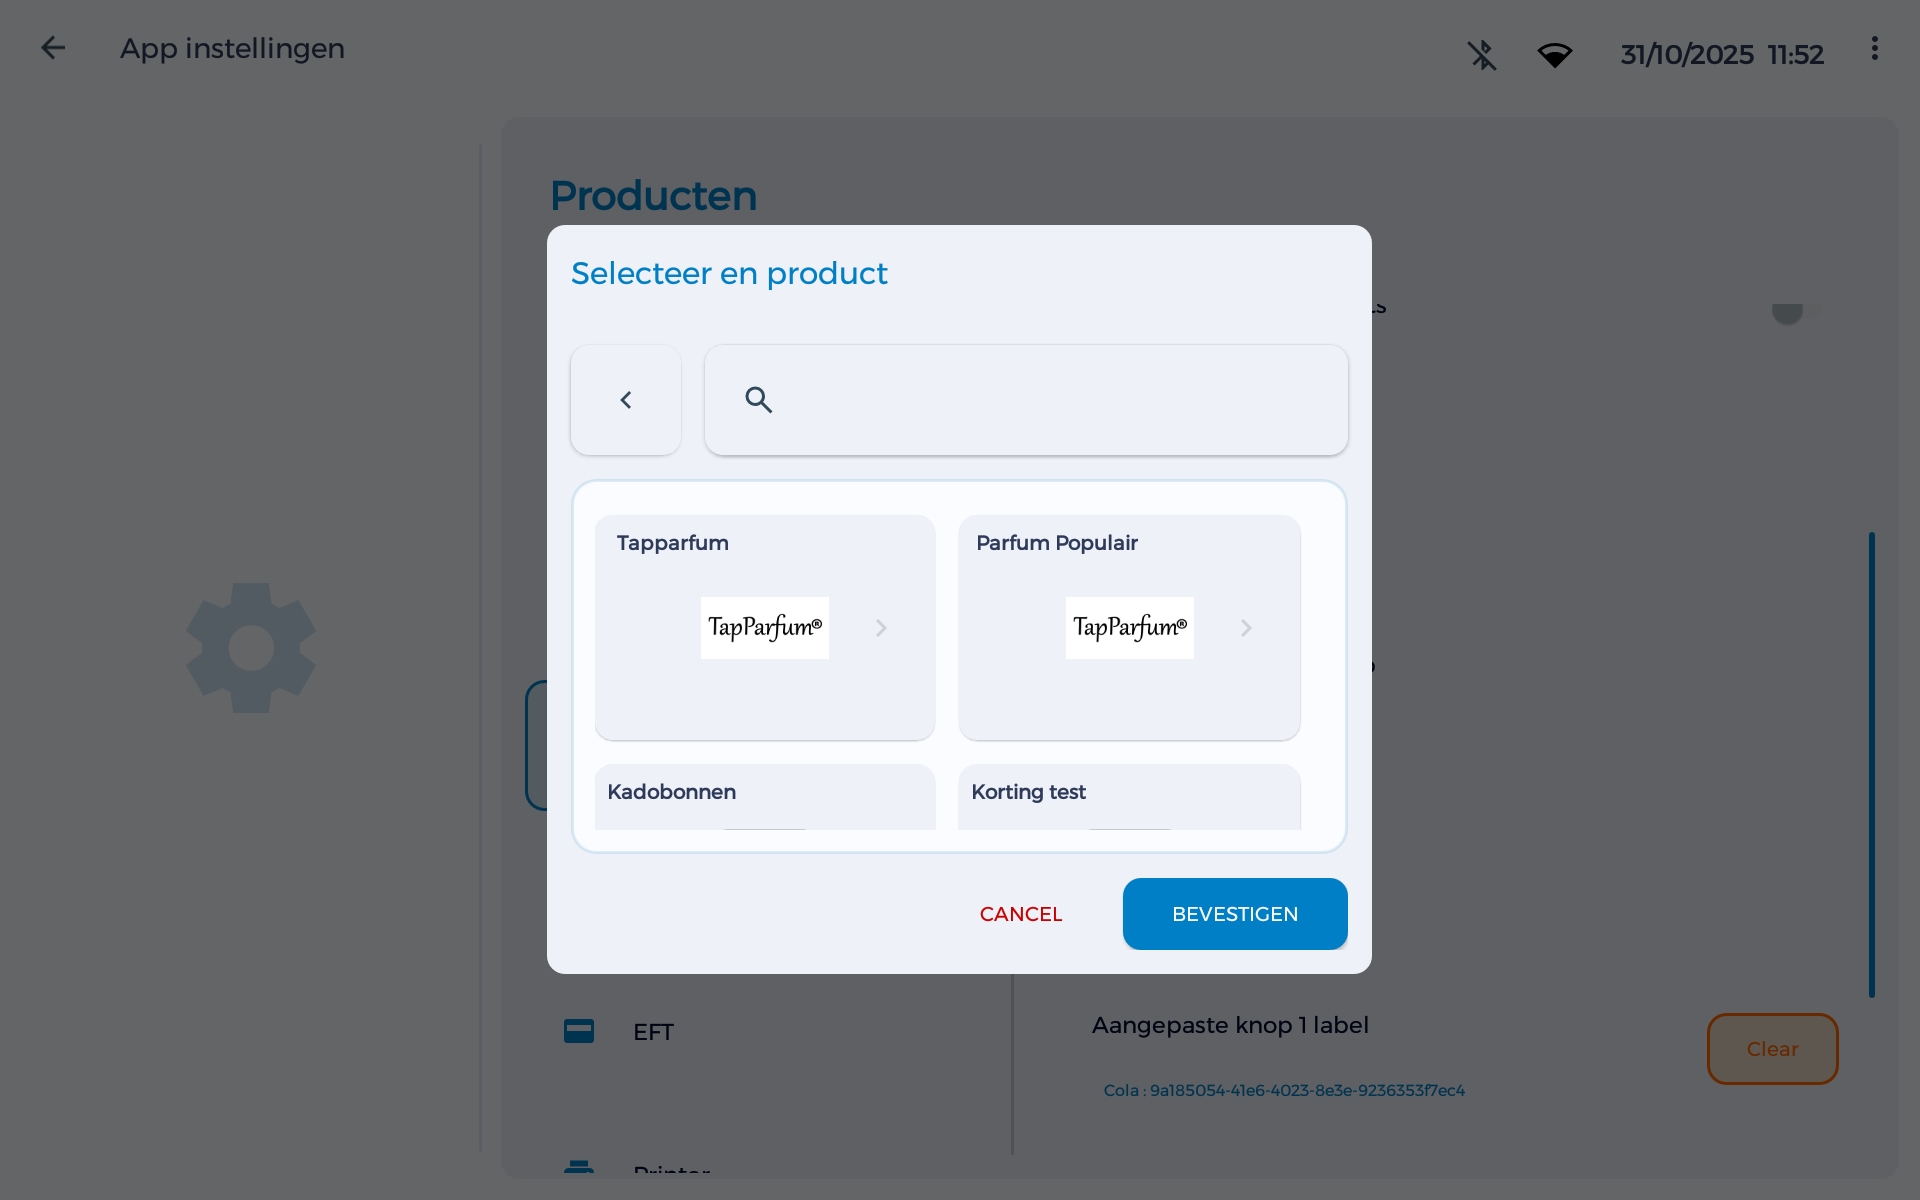
Task: Click the settings gear illustration
Action: (x=250, y=647)
